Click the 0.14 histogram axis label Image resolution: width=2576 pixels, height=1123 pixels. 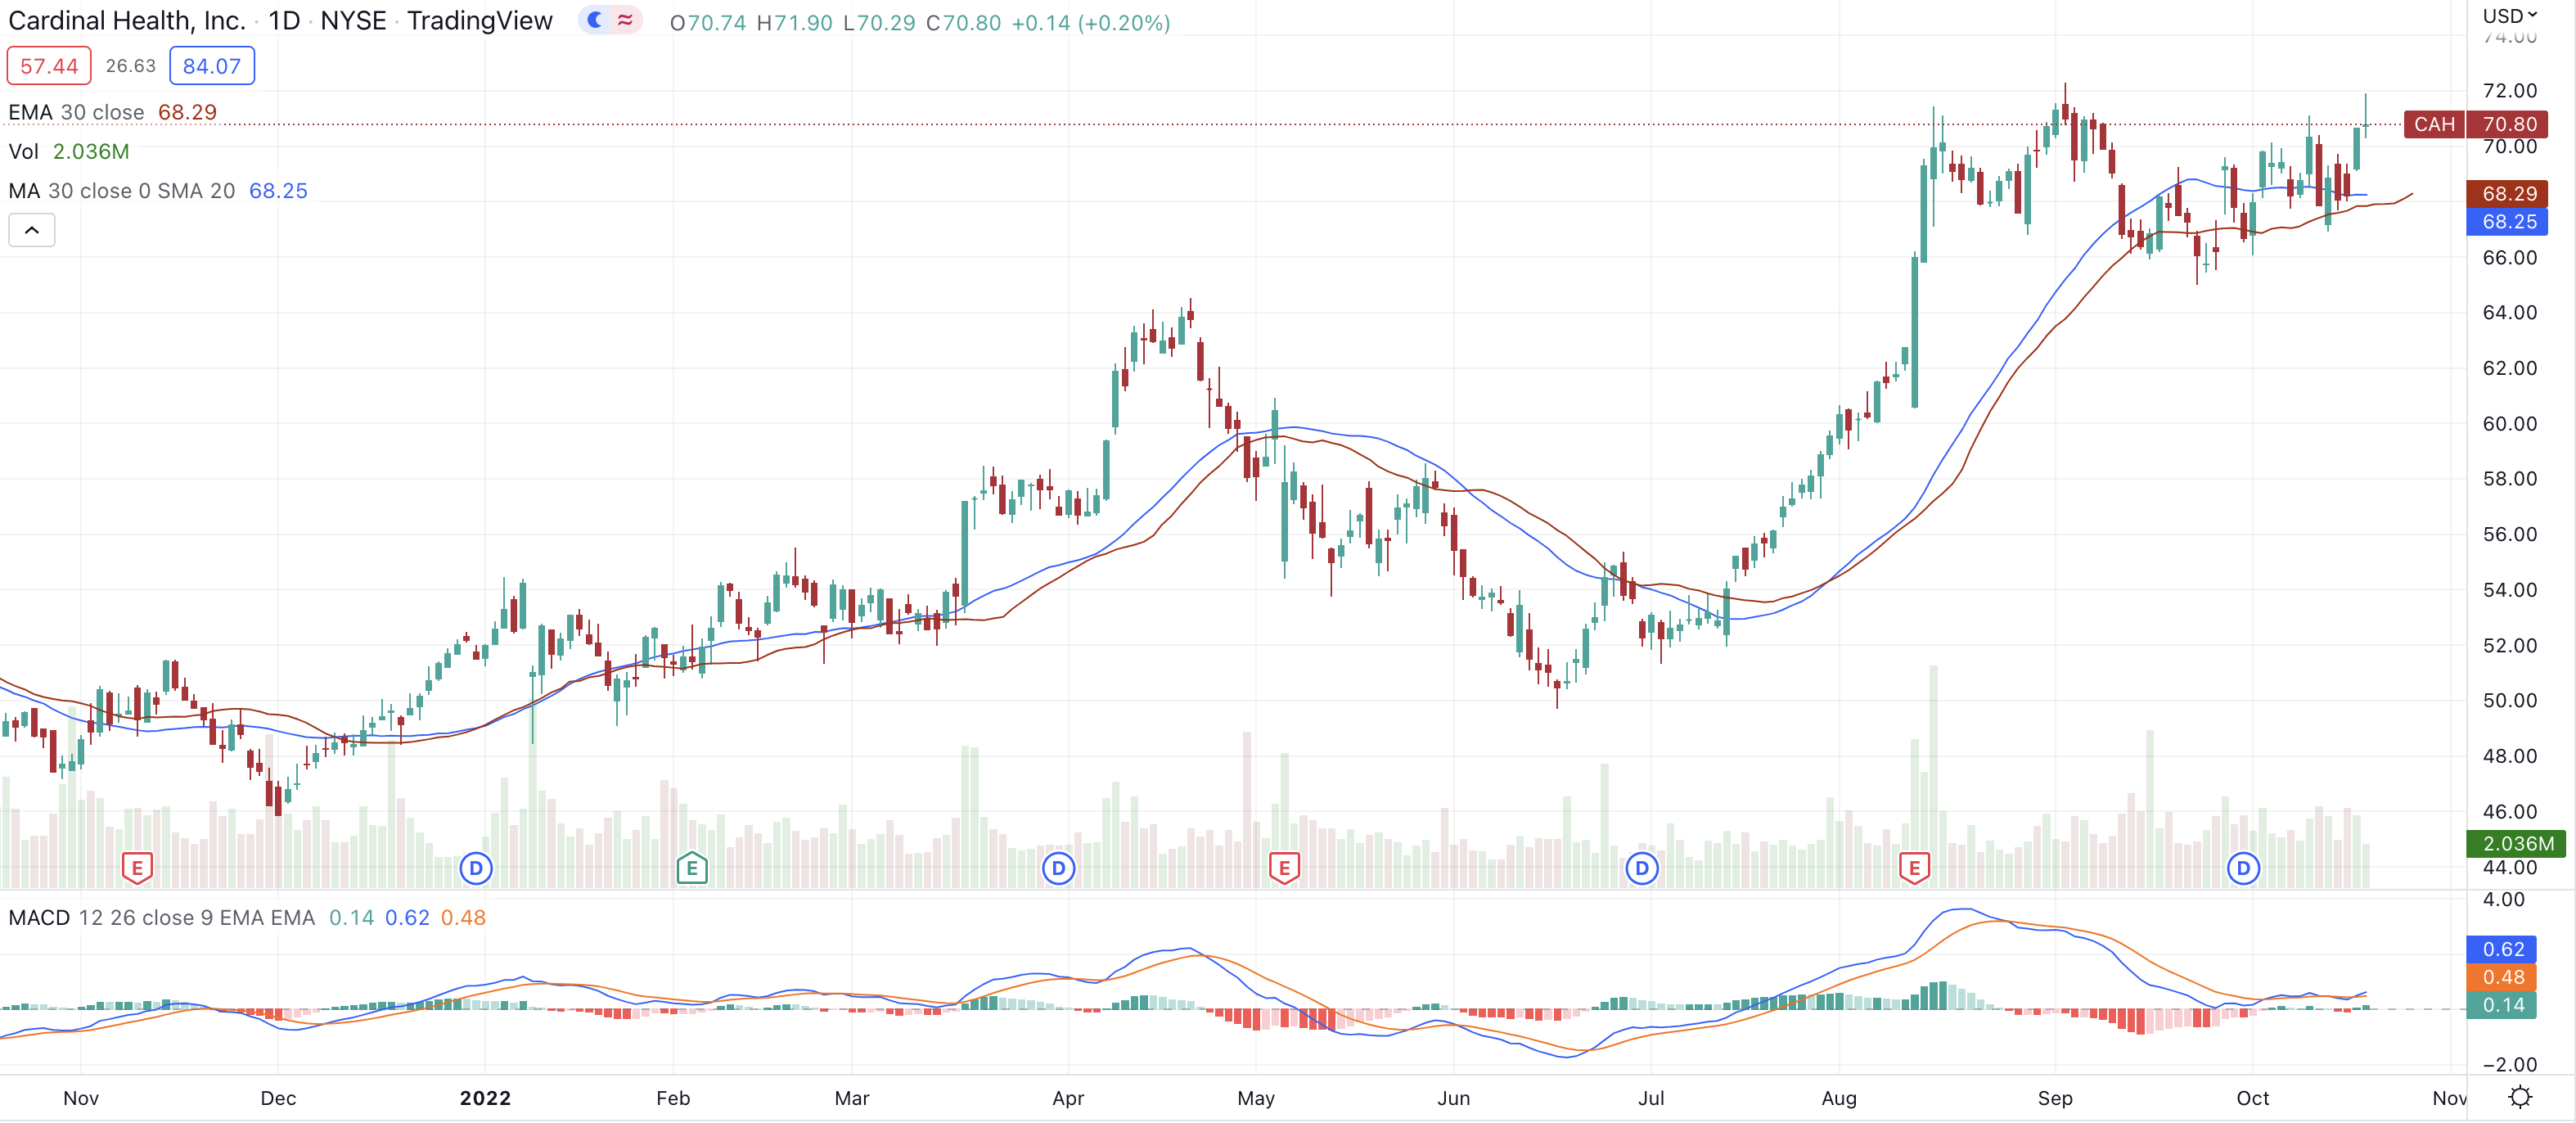coord(2502,1005)
